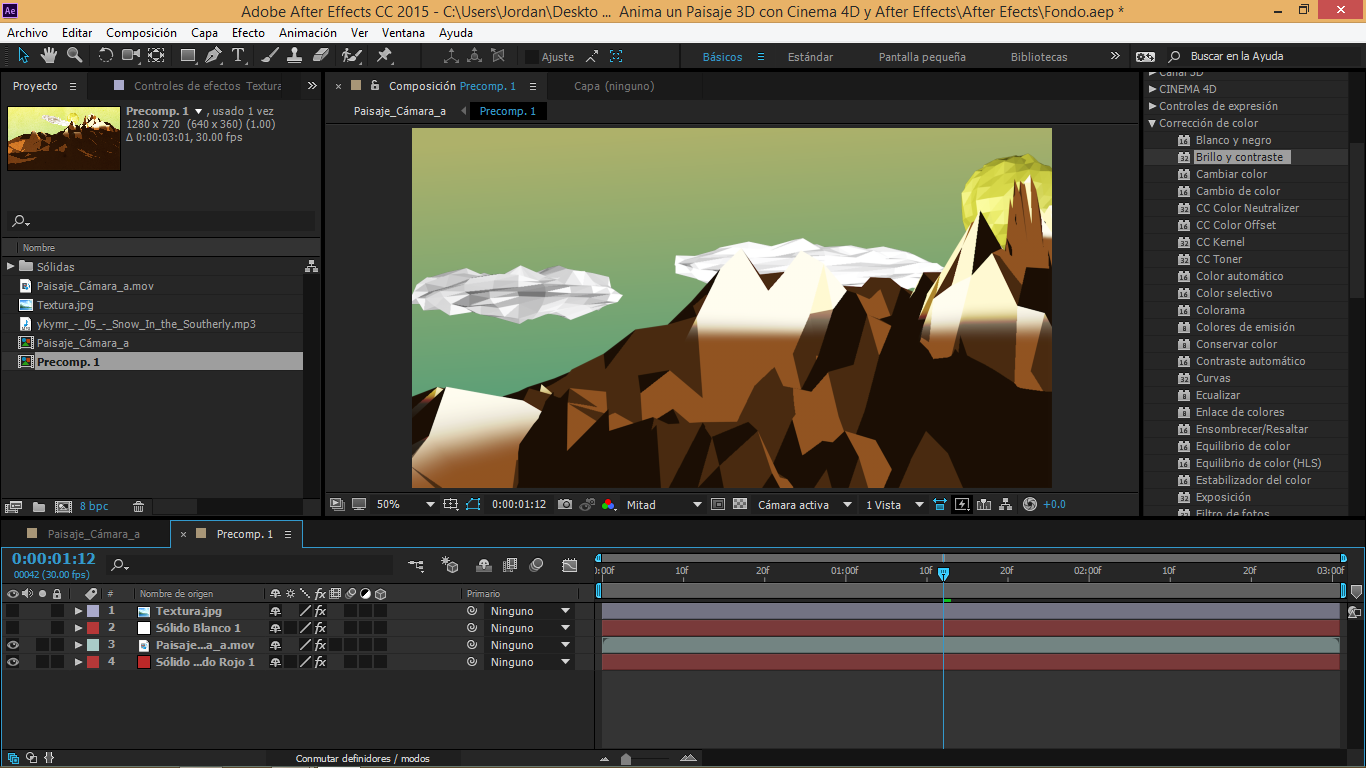
Task: Select the Pan Behind anchor point tool
Action: point(157,56)
